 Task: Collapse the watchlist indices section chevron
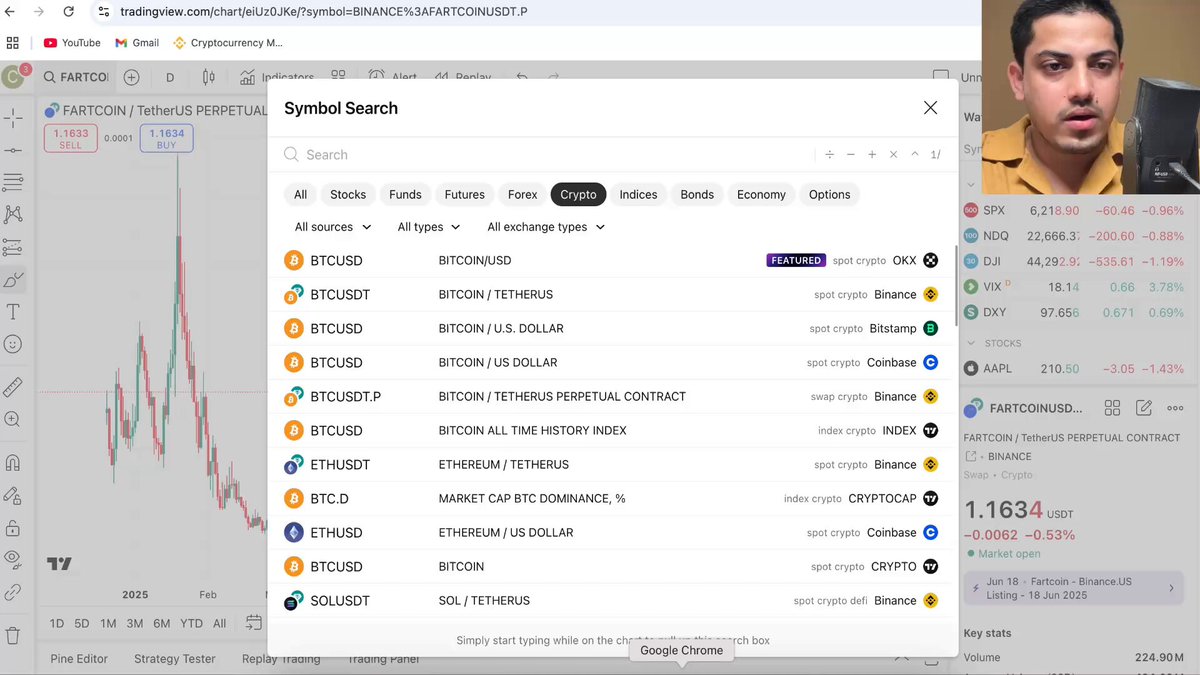[x=970, y=185]
